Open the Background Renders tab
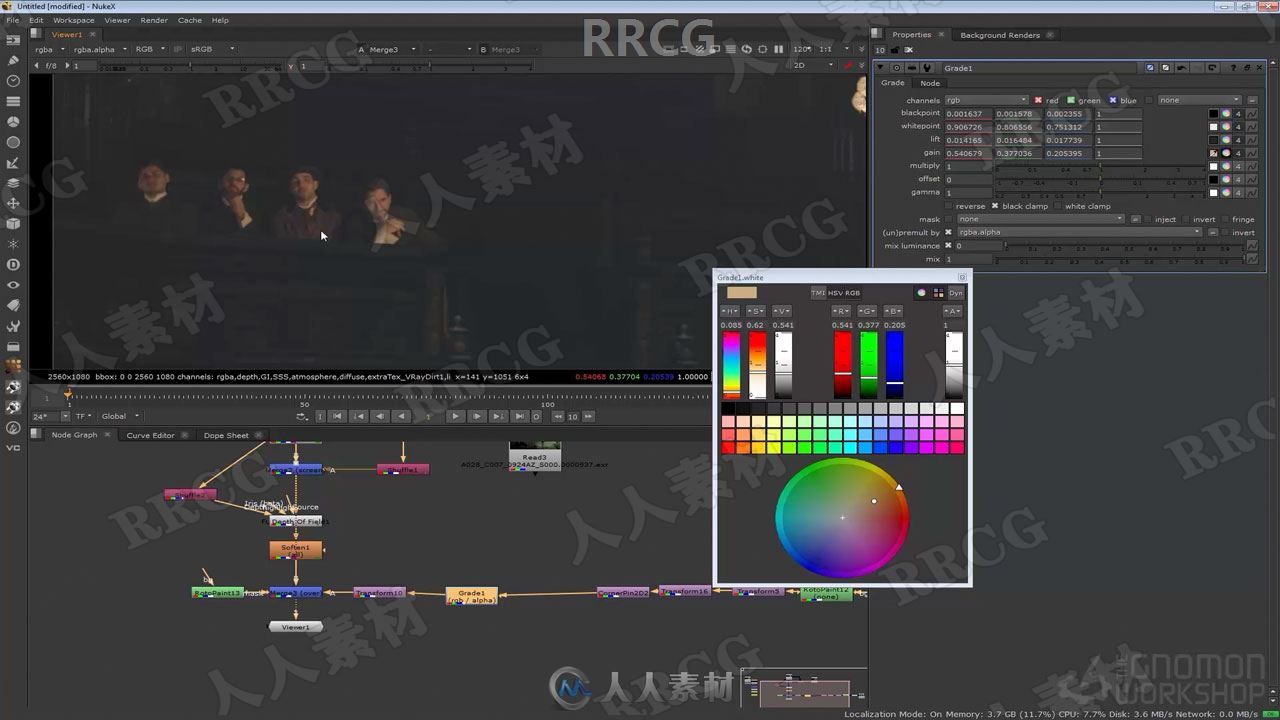Screen dimensions: 1280x720 coord(1000,35)
